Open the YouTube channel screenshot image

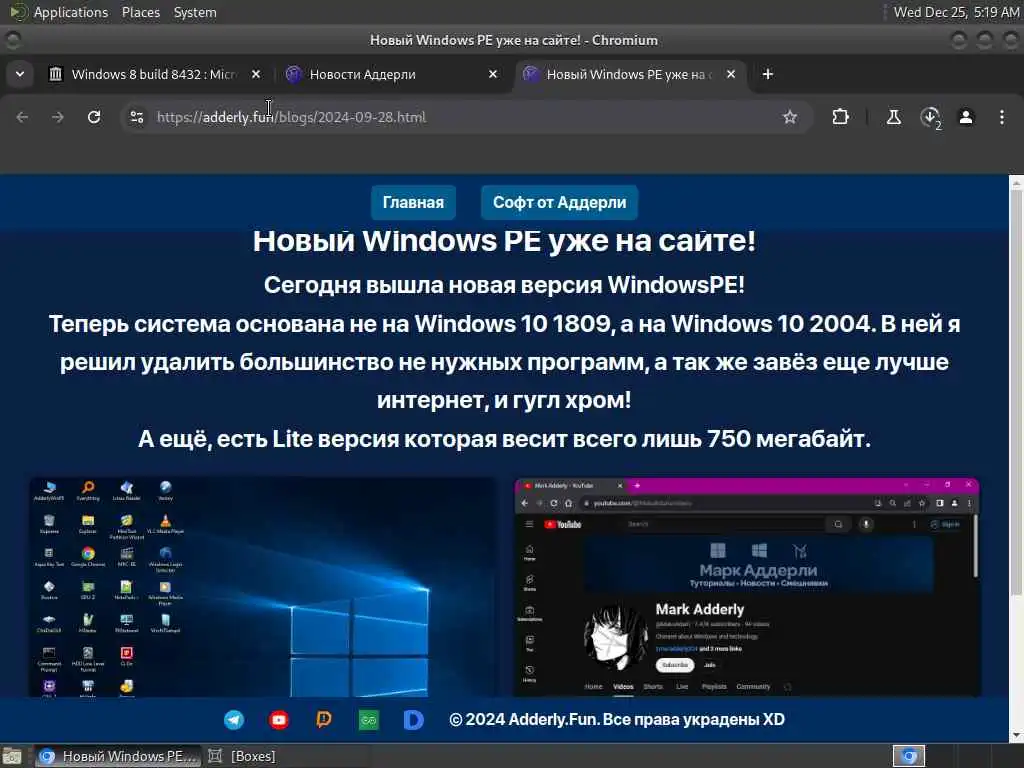(747, 587)
